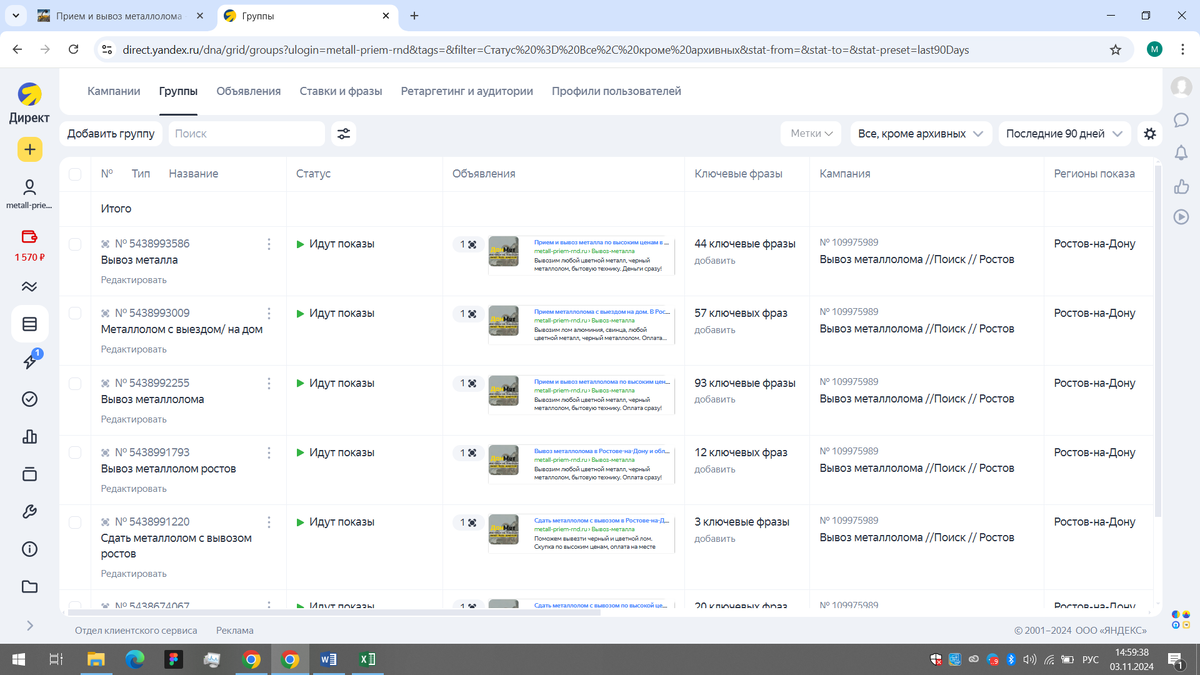Check the row Металлолом с выездом/ на дом

[x=75, y=313]
